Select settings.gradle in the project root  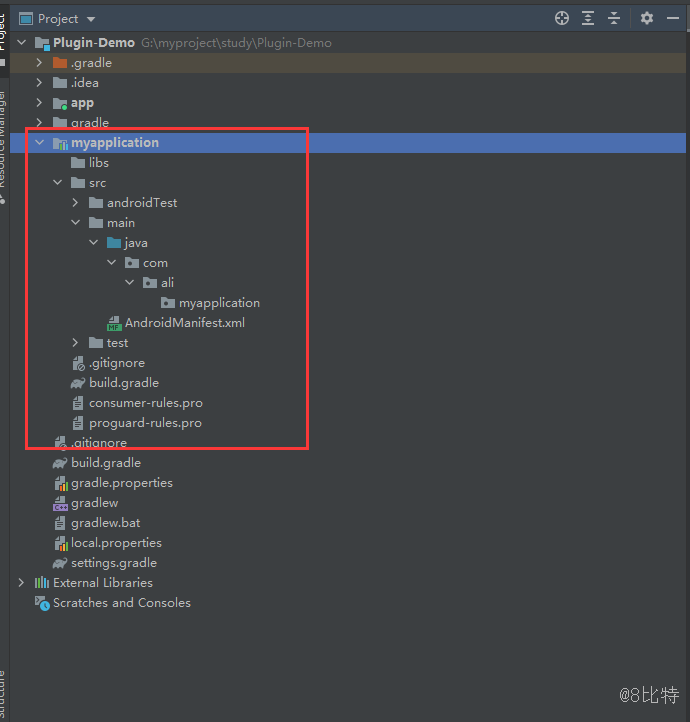pos(113,563)
